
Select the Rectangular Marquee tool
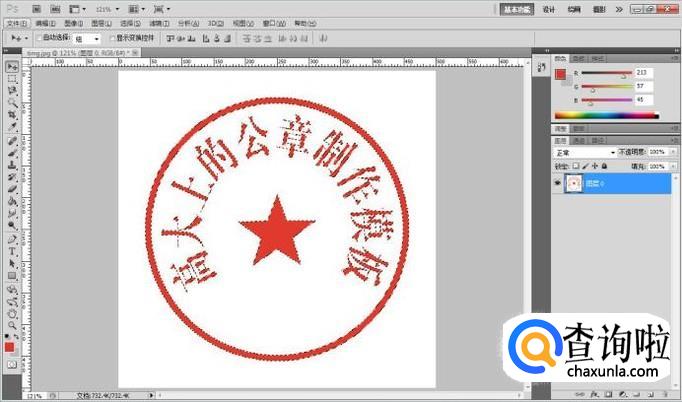click(x=11, y=78)
